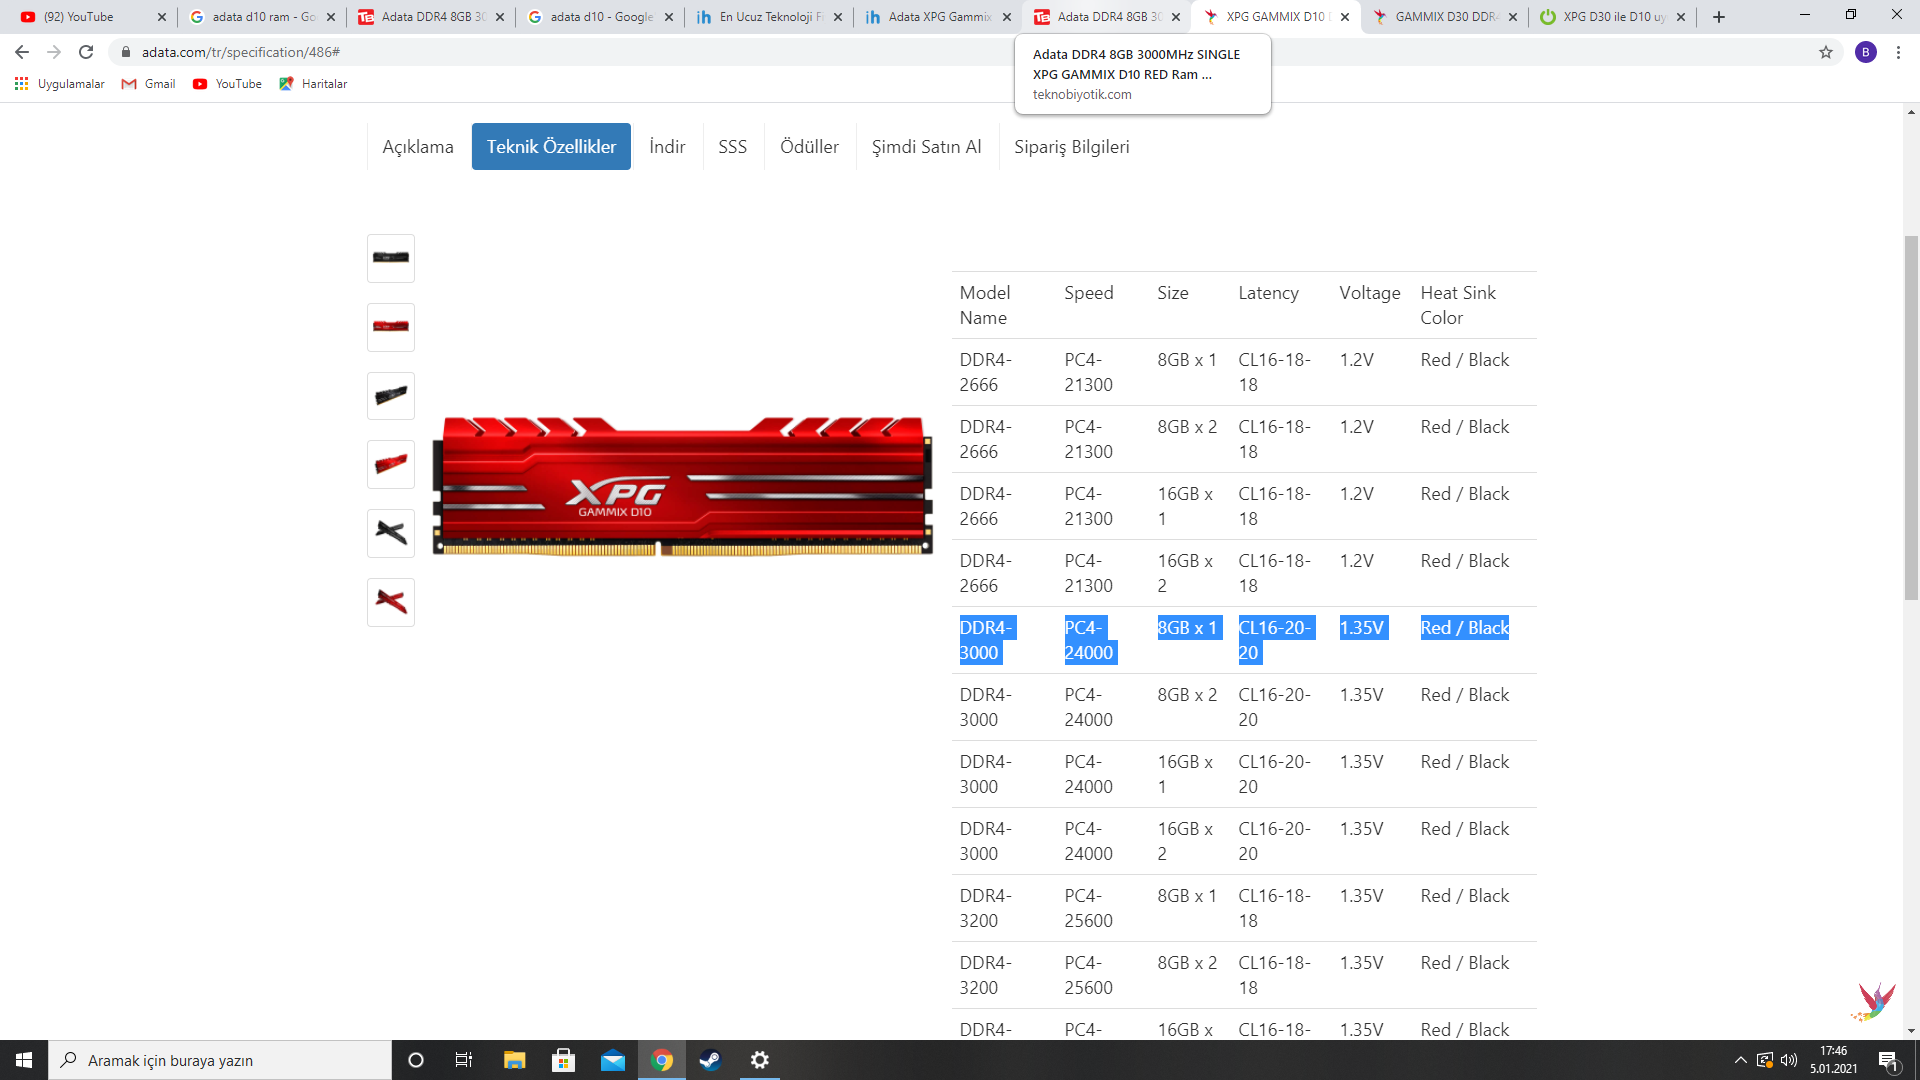
Task: Switch to the Açıklama tab
Action: (x=417, y=147)
